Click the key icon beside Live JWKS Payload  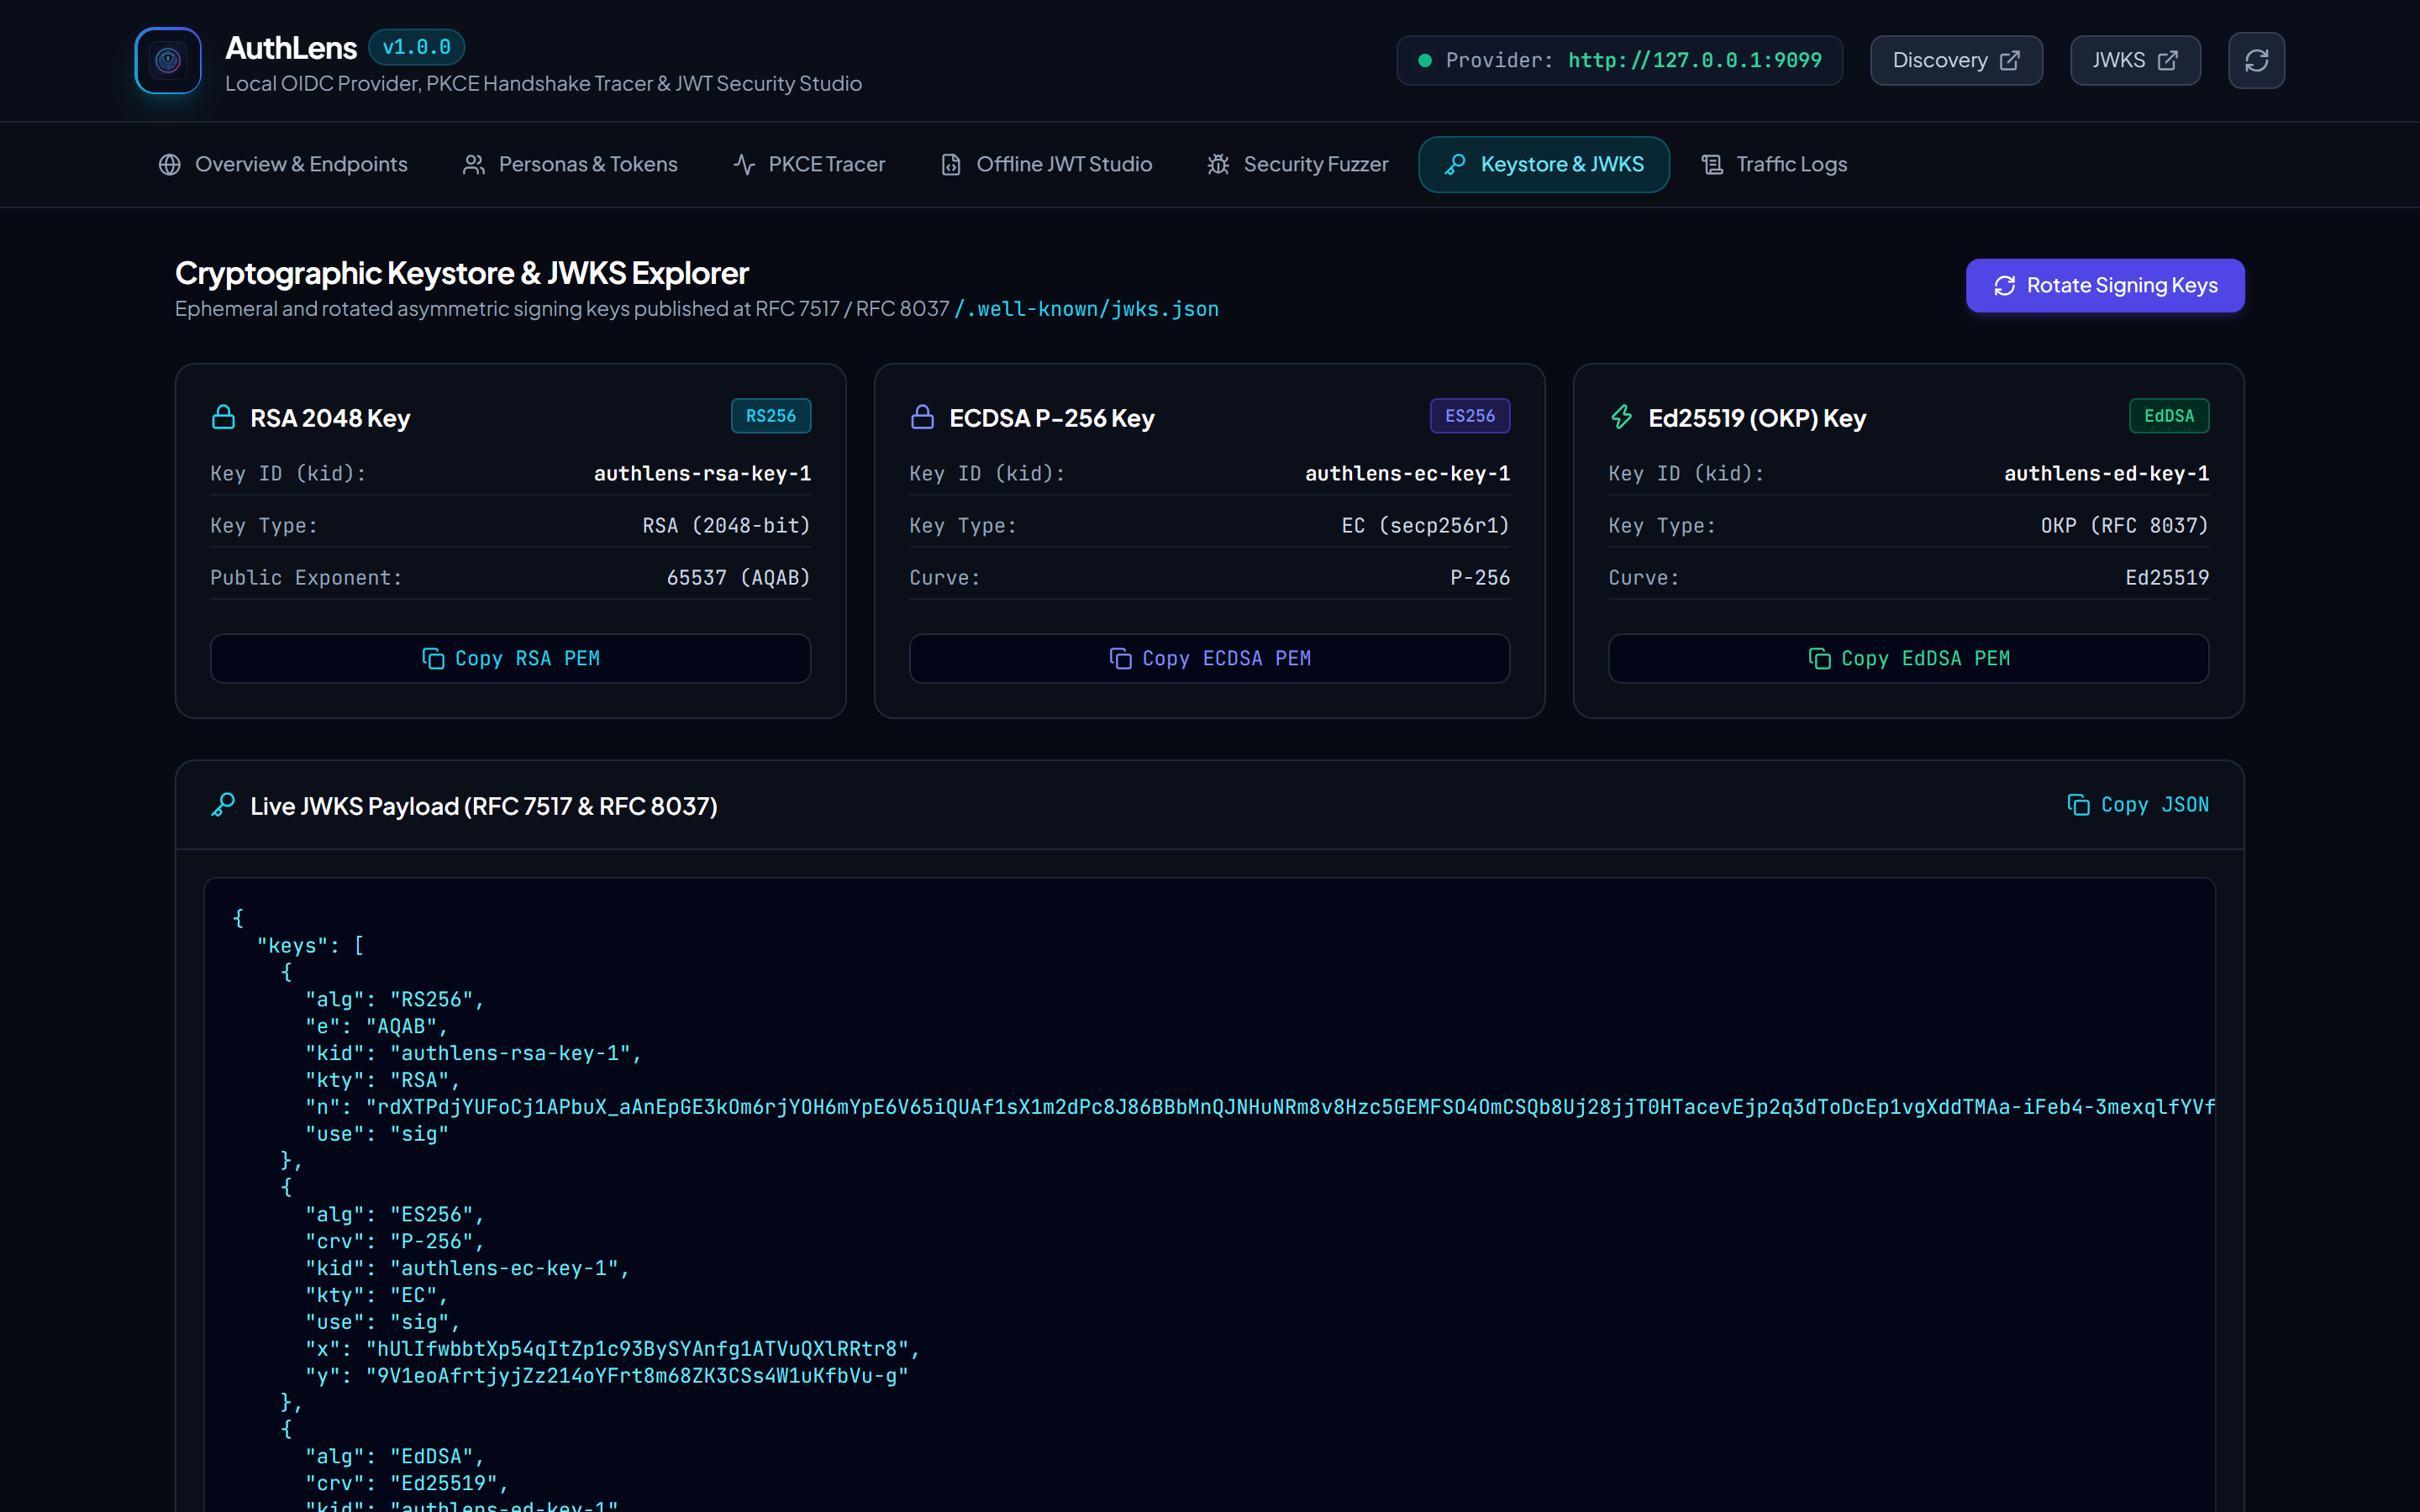click(x=223, y=805)
